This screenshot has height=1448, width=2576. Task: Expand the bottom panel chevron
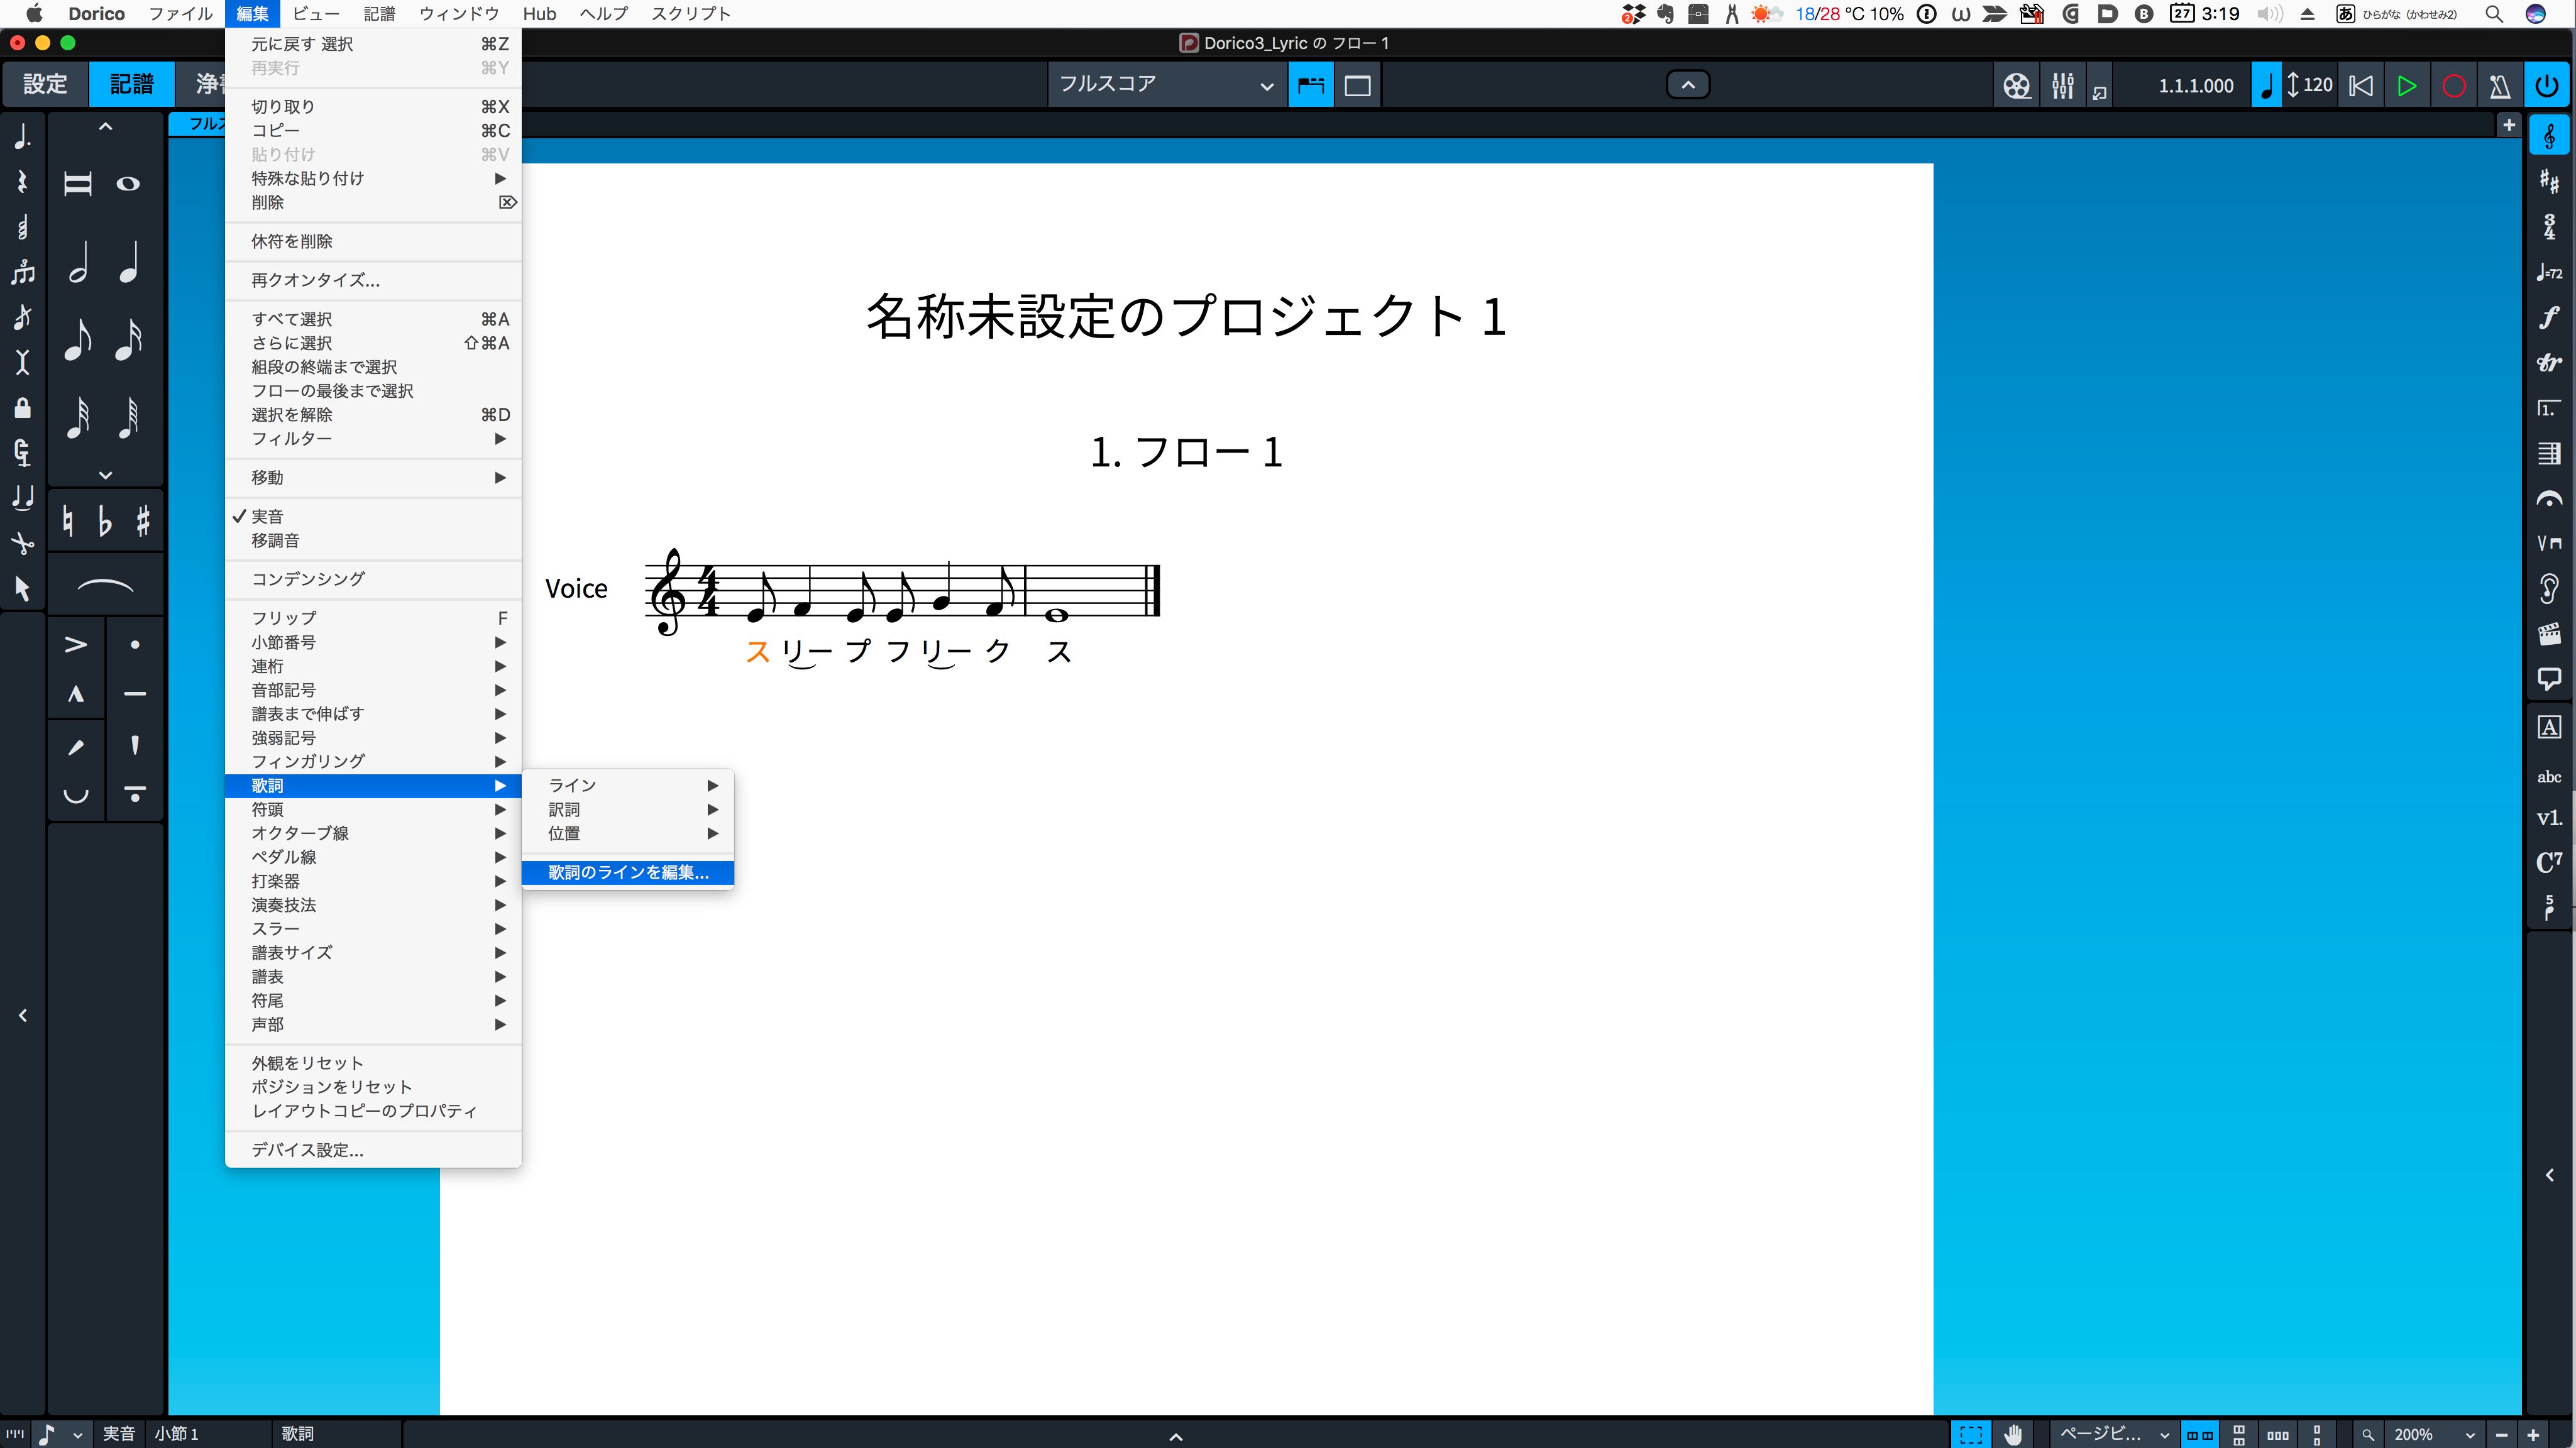[x=1176, y=1437]
